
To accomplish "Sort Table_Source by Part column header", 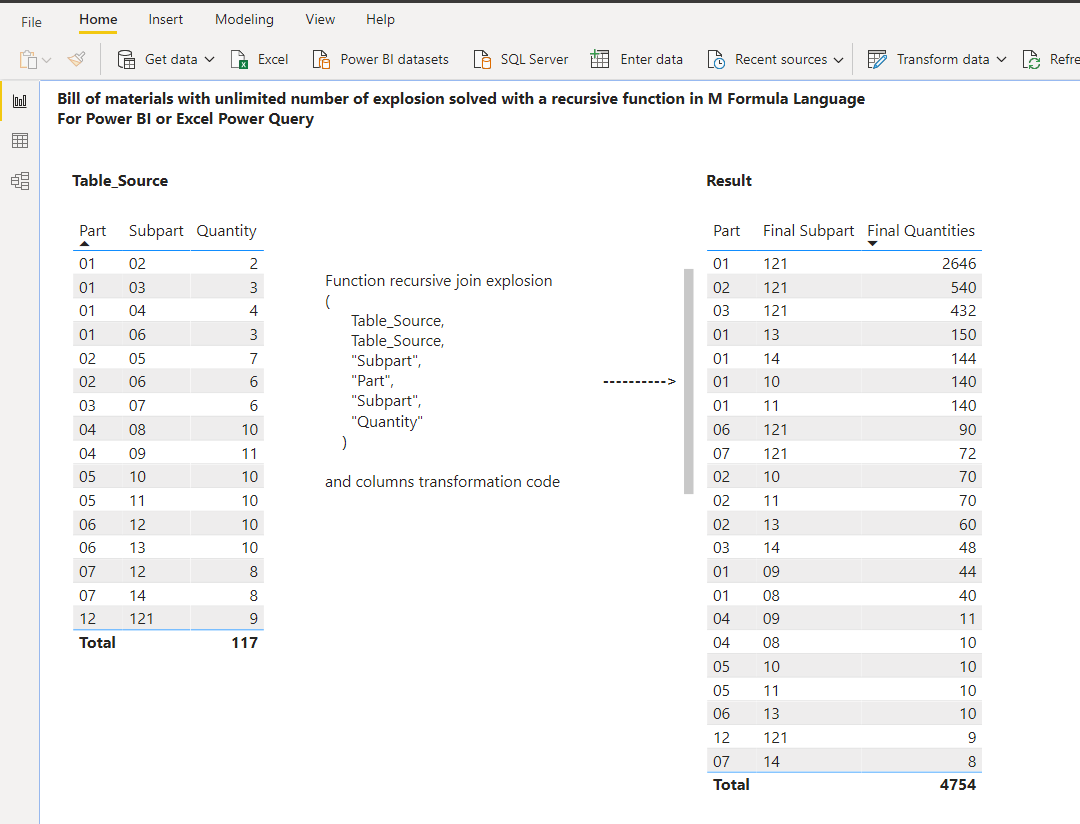I will click(93, 231).
